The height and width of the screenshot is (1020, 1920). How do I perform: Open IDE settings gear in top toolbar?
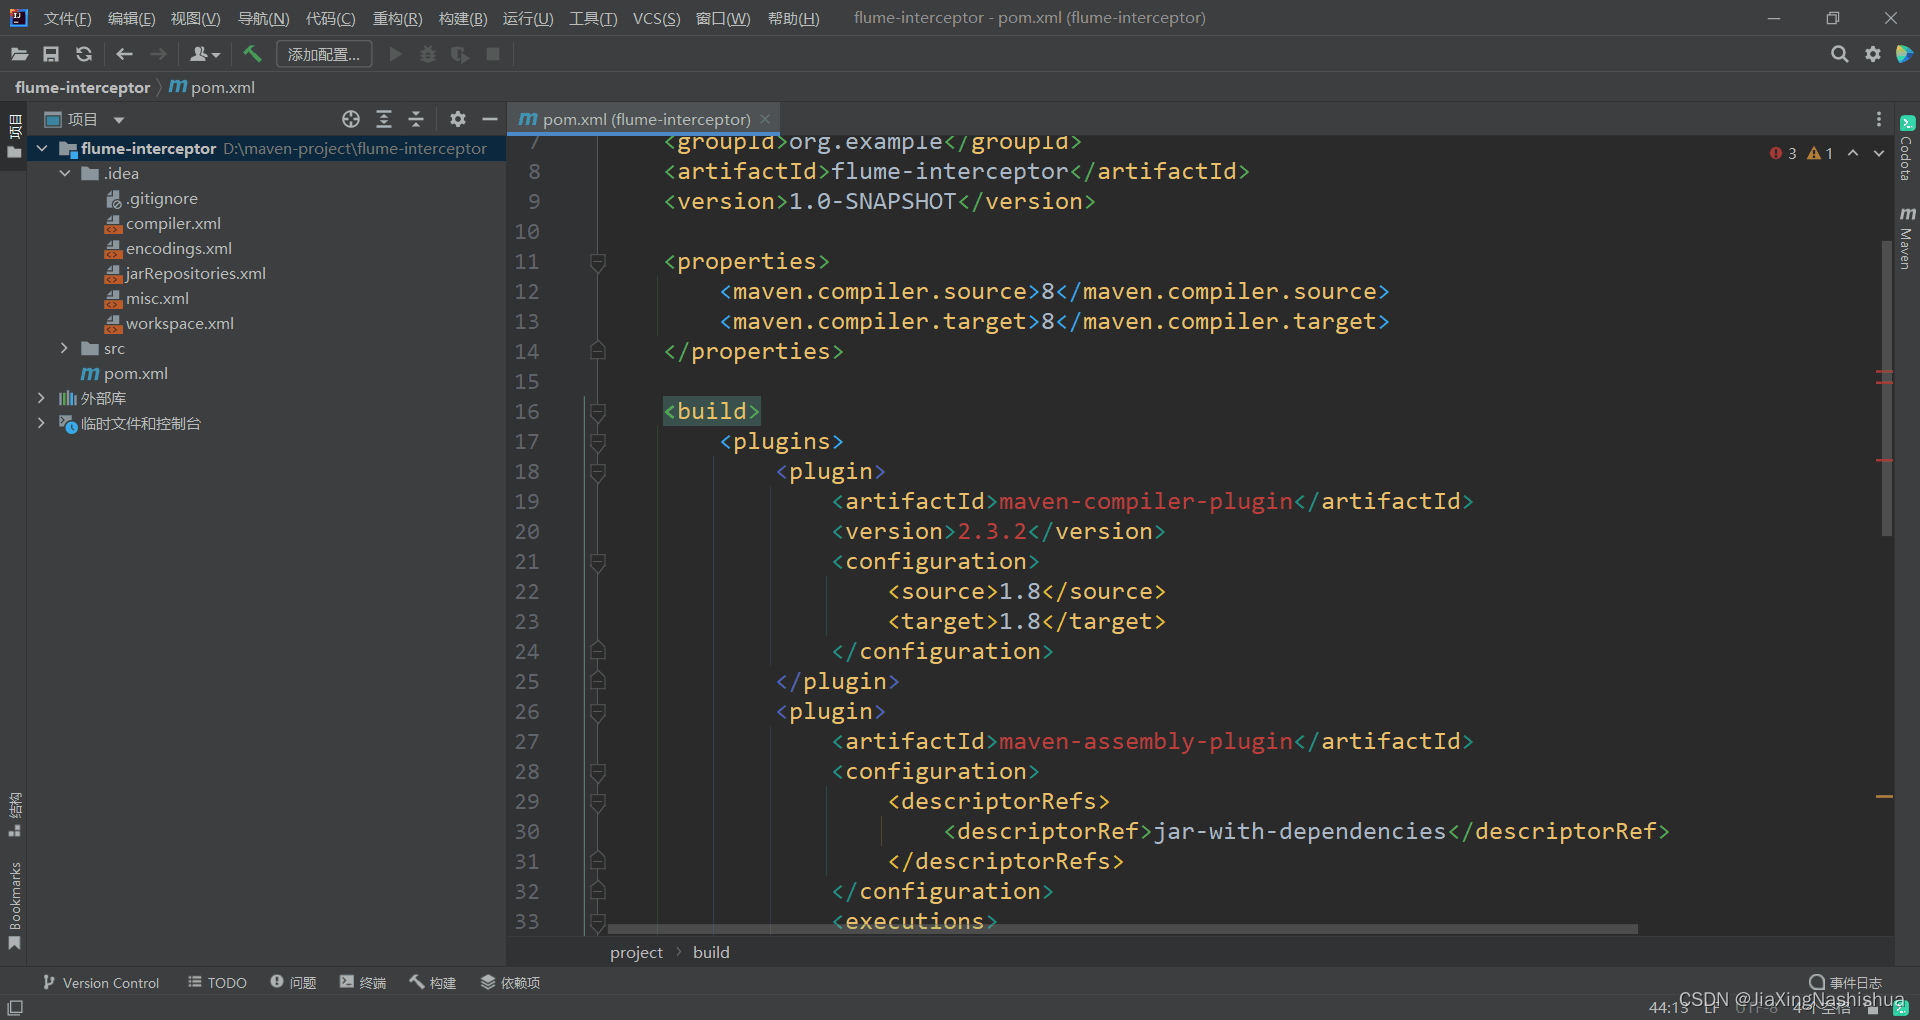[x=1872, y=54]
